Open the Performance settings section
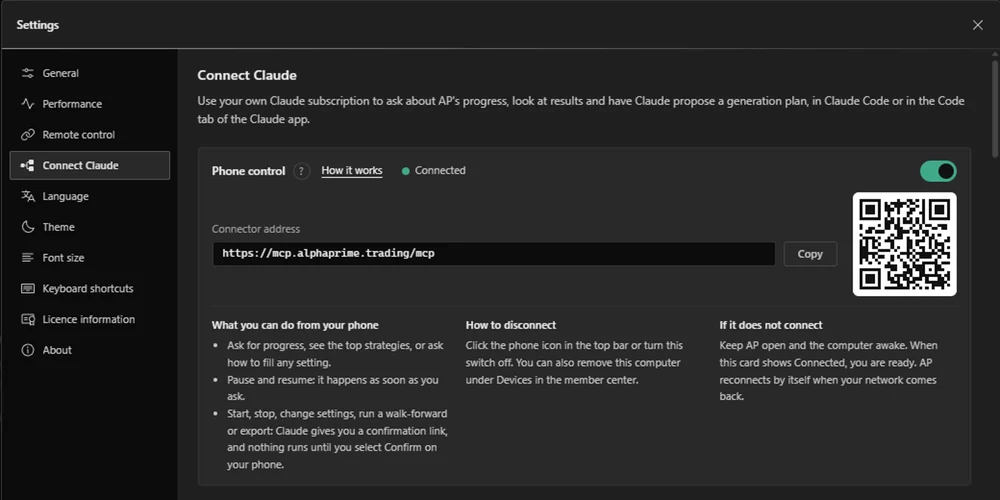This screenshot has height=500, width=1000. coord(90,104)
